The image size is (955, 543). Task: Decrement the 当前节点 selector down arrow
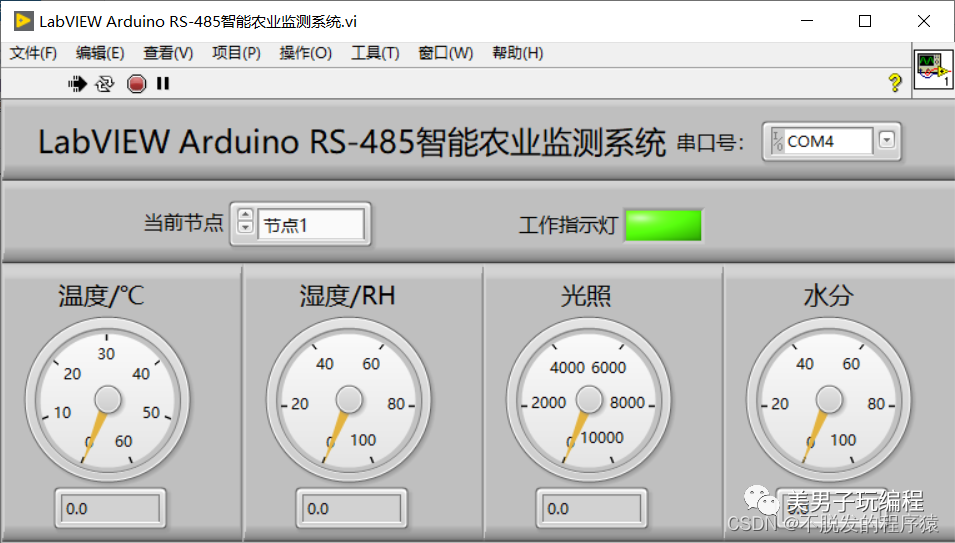(245, 228)
